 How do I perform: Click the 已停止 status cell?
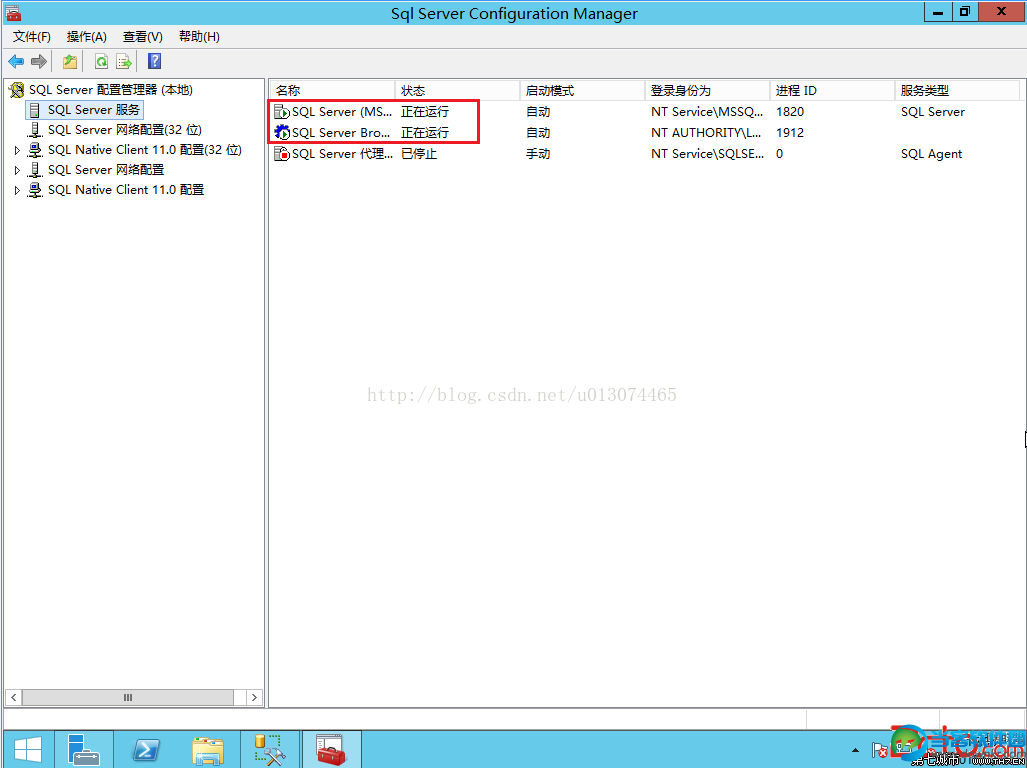coord(419,154)
